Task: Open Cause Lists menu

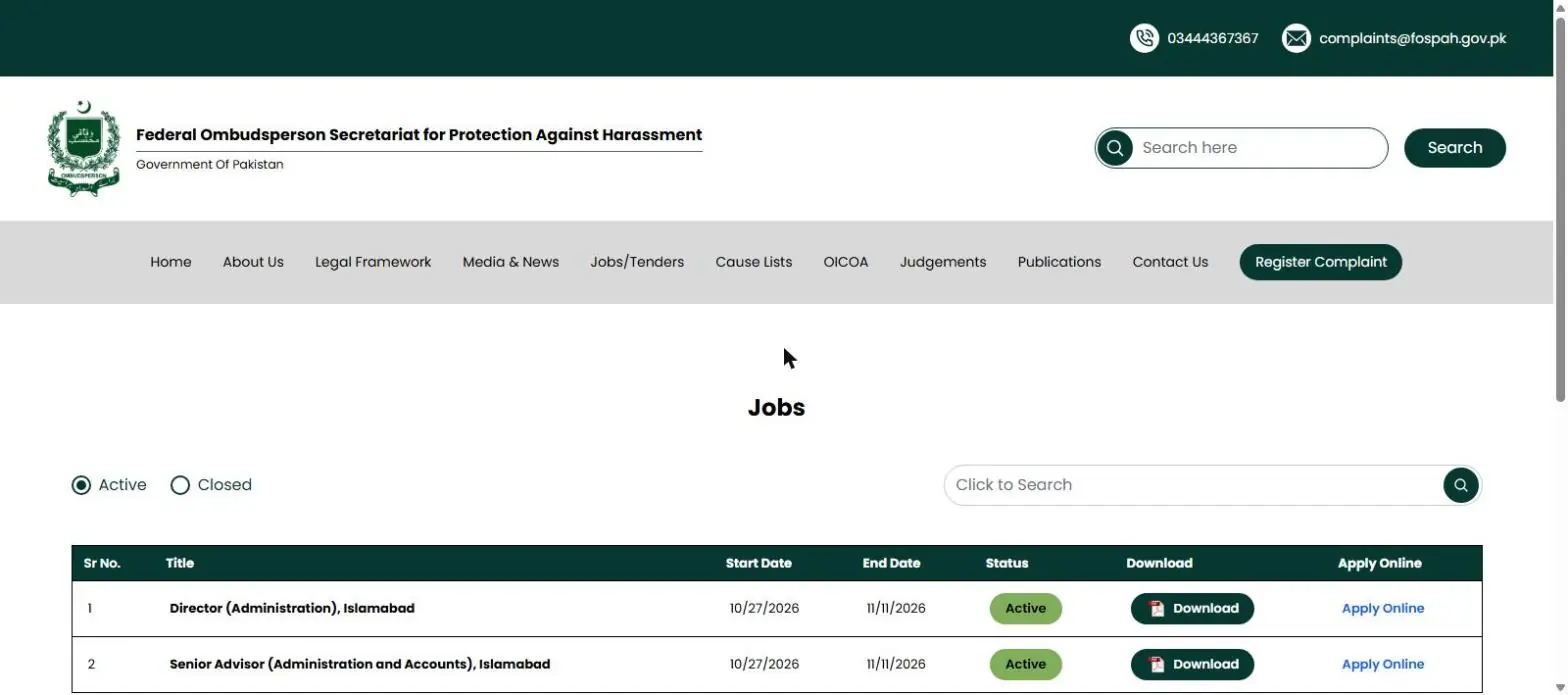Action: point(754,262)
